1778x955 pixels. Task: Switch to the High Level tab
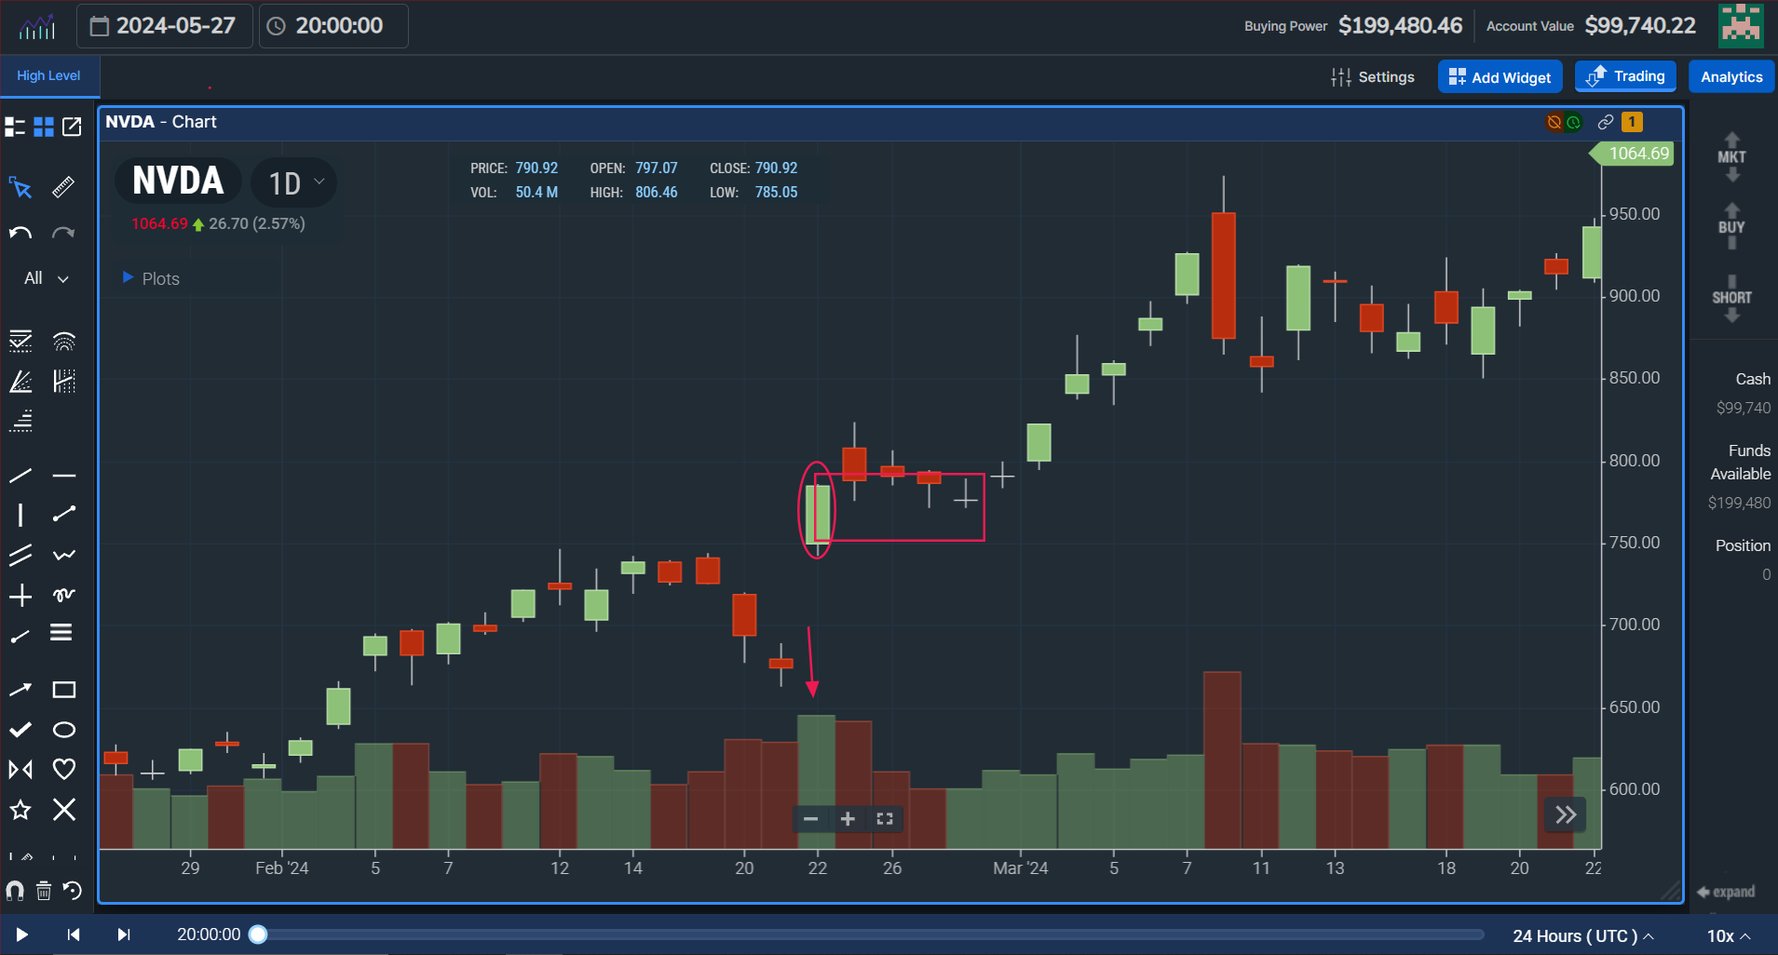tap(50, 75)
